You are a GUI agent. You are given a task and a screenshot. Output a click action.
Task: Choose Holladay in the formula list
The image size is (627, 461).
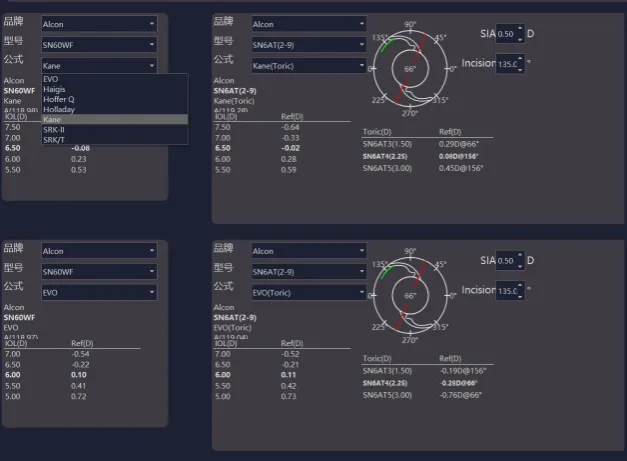click(58, 109)
